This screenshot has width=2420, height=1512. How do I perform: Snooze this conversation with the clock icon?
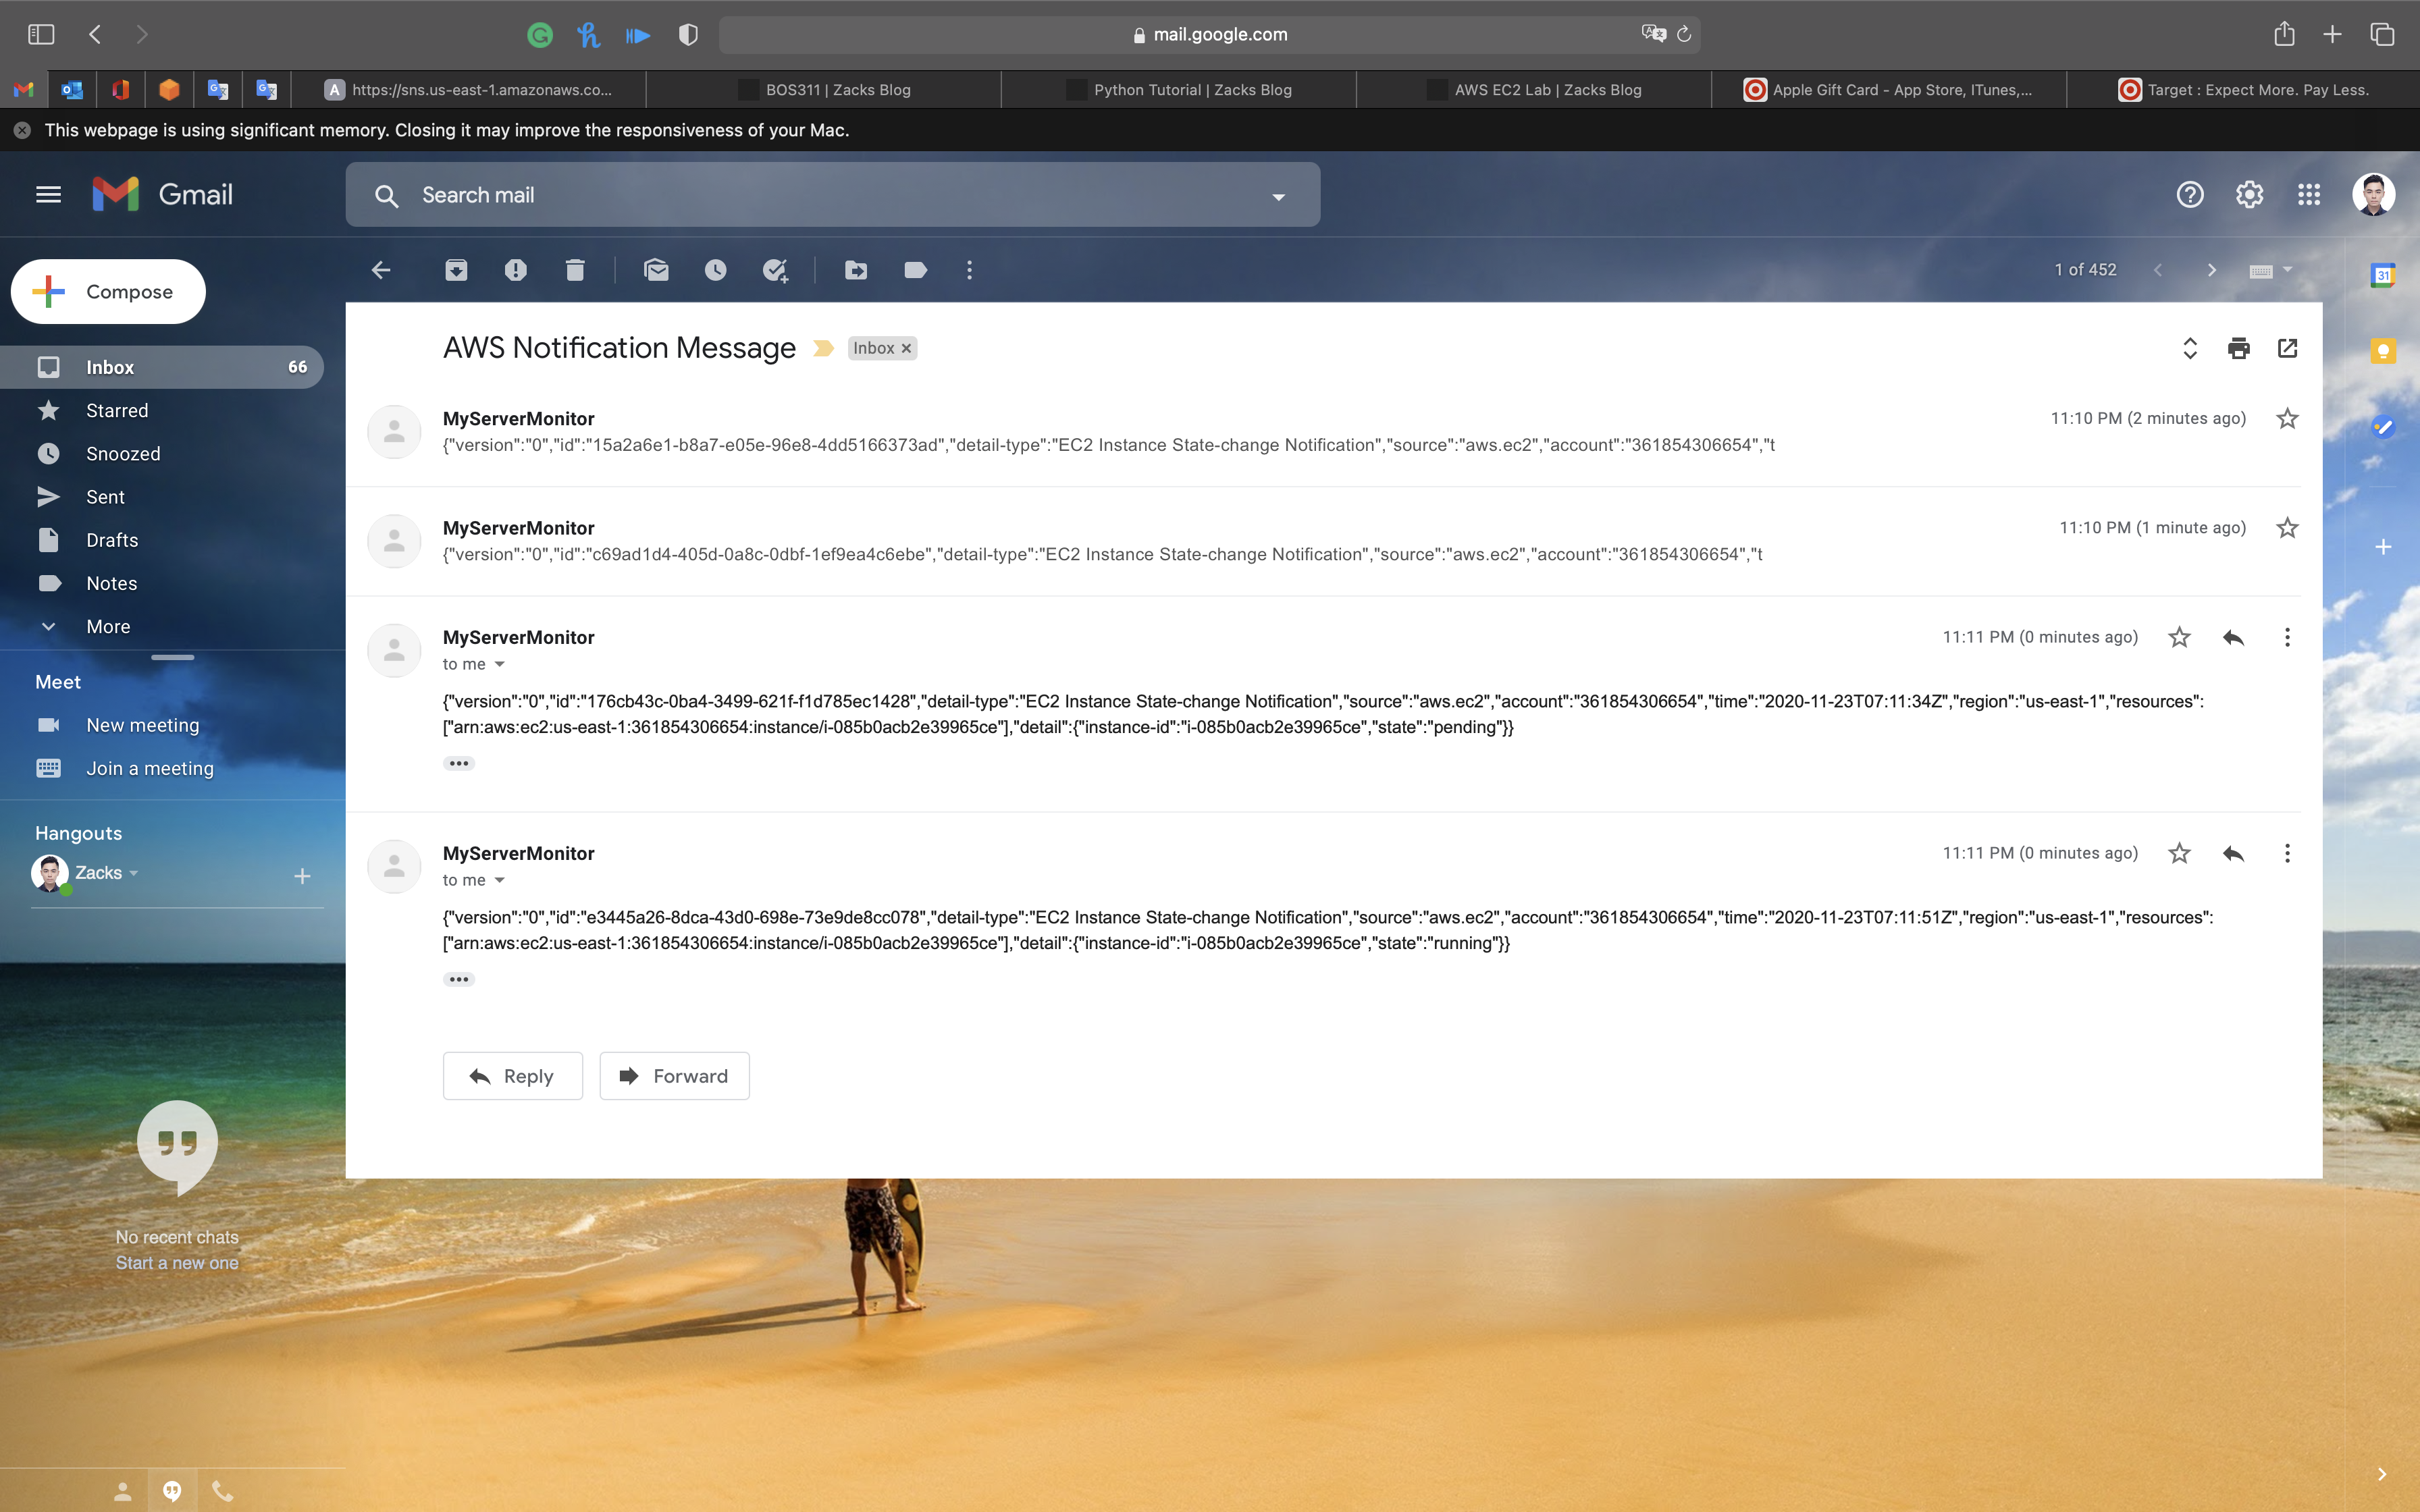point(715,270)
